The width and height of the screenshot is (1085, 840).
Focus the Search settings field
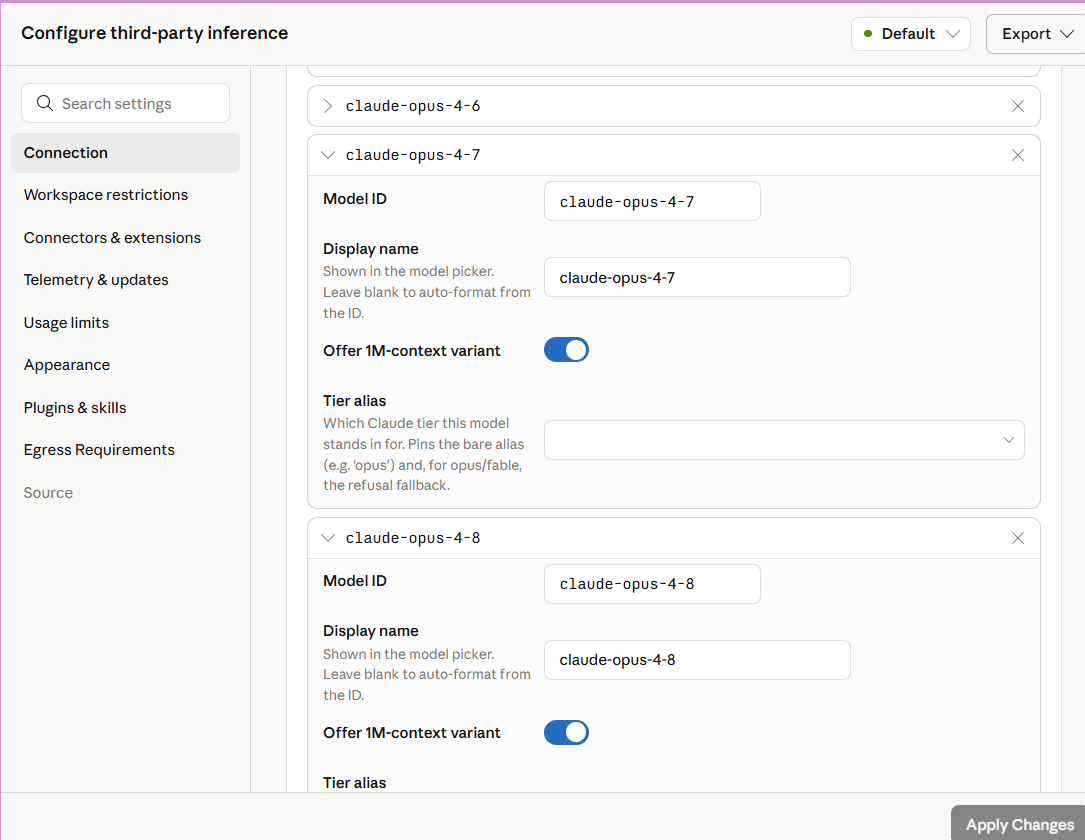point(125,103)
